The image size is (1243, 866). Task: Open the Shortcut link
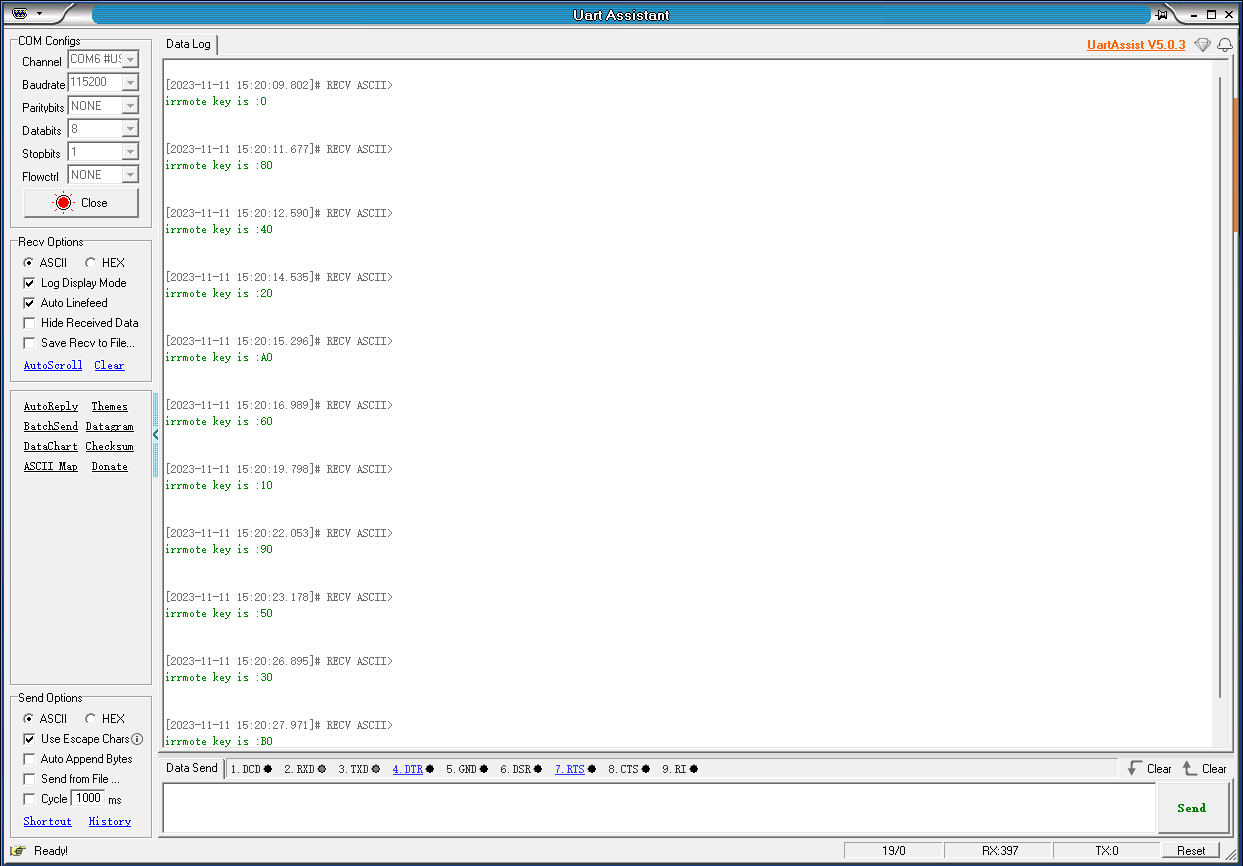point(48,822)
